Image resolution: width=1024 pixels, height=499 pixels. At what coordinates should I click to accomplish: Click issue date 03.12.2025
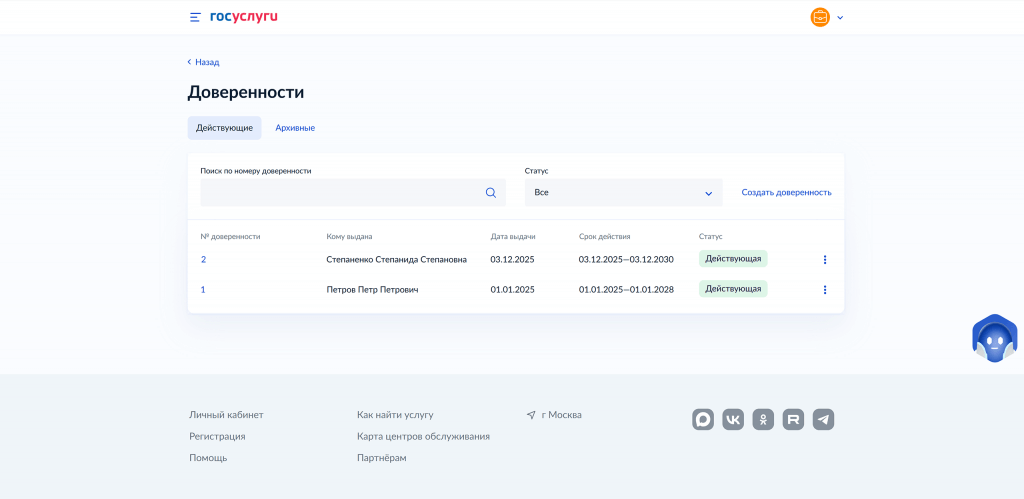(513, 259)
